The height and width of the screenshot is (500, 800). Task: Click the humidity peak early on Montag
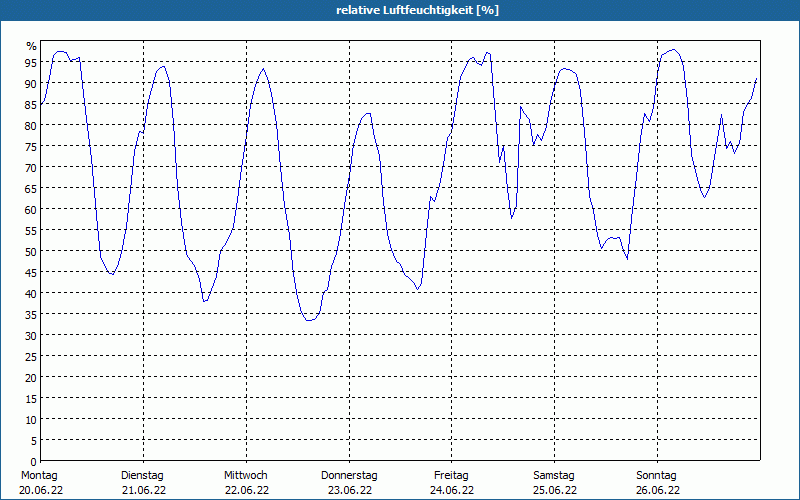(61, 52)
